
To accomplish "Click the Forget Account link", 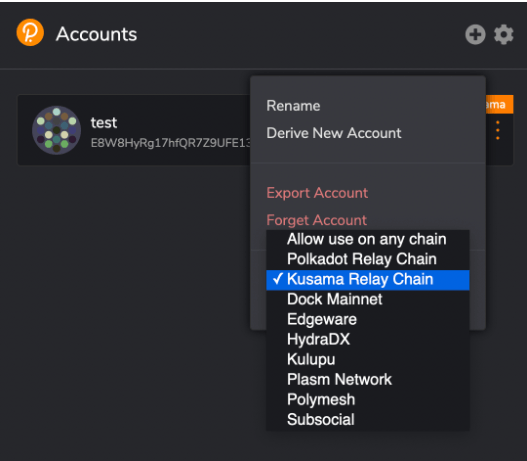I will [x=316, y=220].
